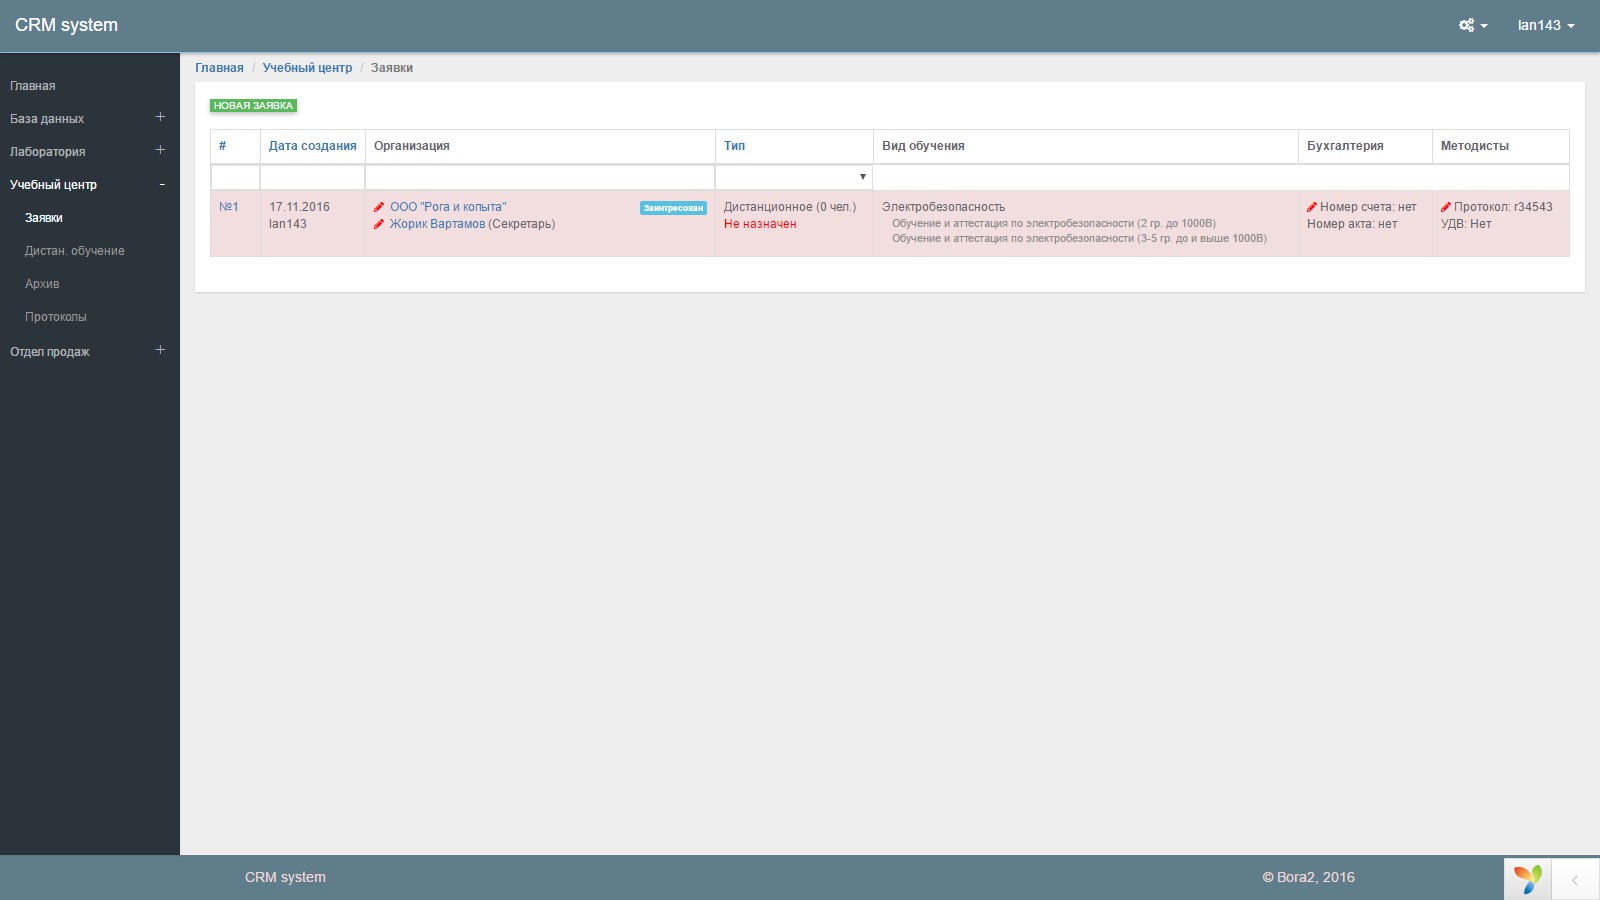Open the settings gears menu in header
Screen dimensions: 1600x900
click(1472, 25)
